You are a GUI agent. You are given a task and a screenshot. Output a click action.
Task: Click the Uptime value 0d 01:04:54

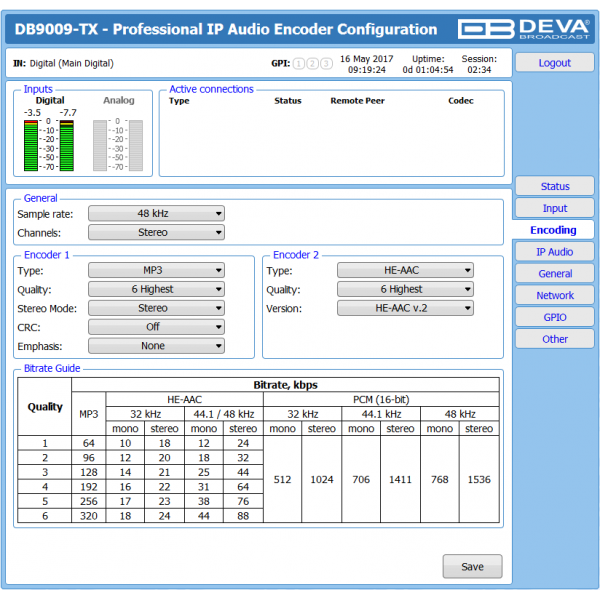(x=428, y=70)
